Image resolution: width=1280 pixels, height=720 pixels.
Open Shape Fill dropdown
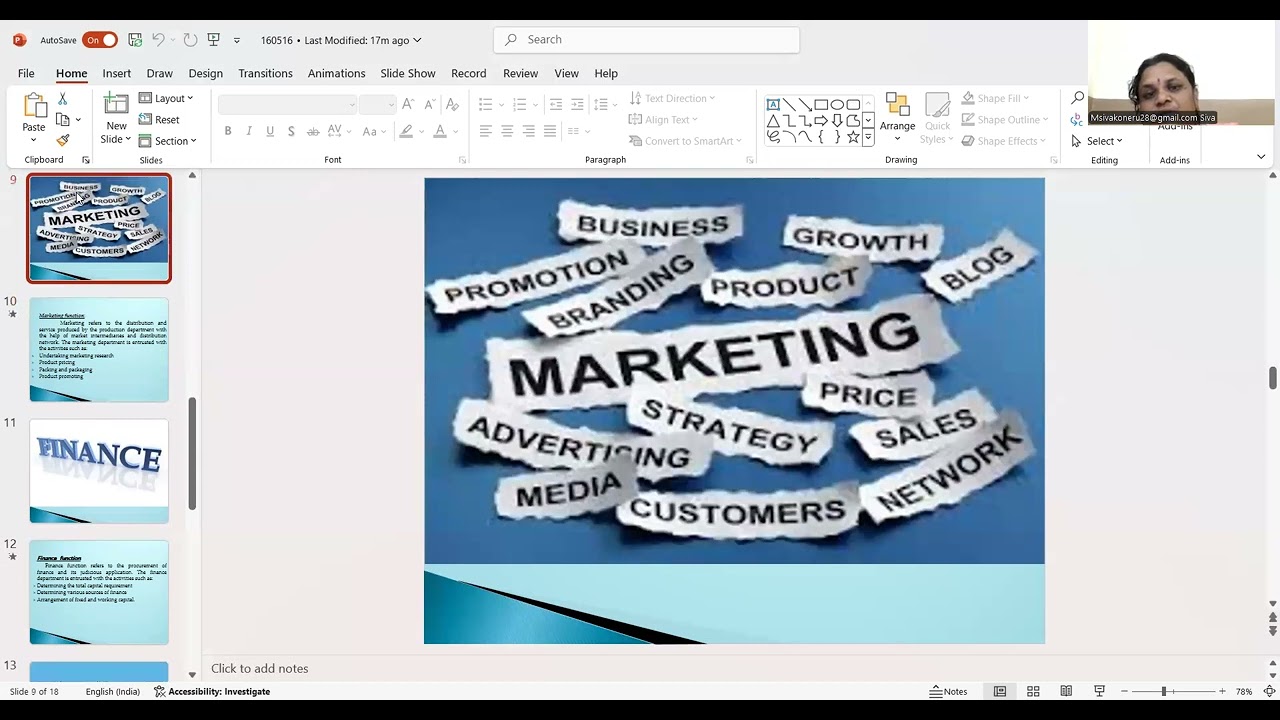(x=995, y=98)
